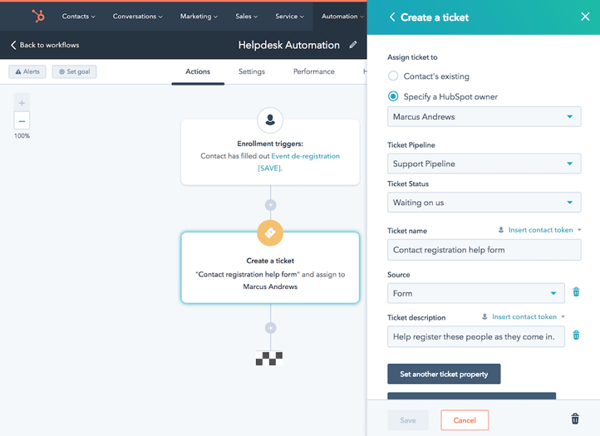Image resolution: width=600 pixels, height=436 pixels.
Task: Delete Ticket description with trash icon
Action: (576, 336)
